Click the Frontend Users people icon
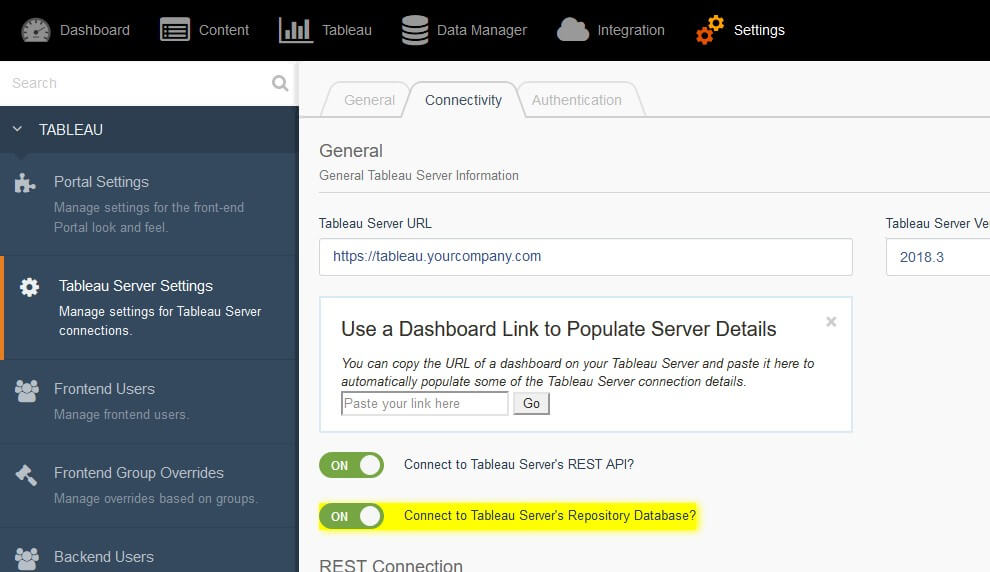The image size is (990, 572). pos(27,391)
